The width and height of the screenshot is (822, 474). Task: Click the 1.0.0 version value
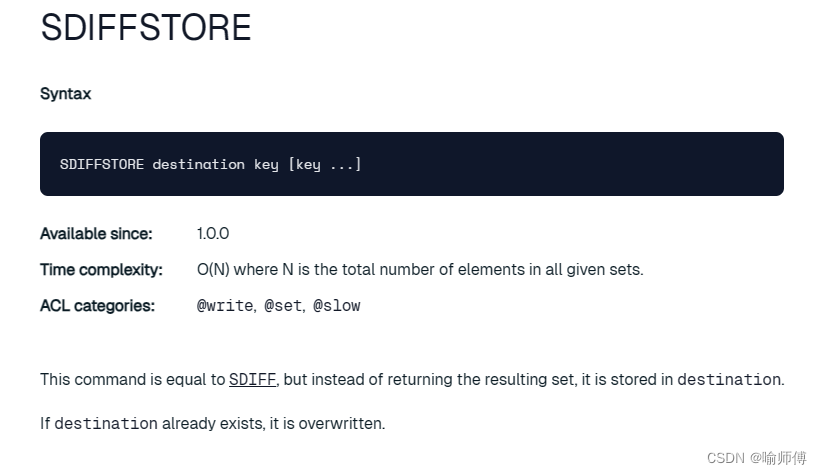coord(213,233)
